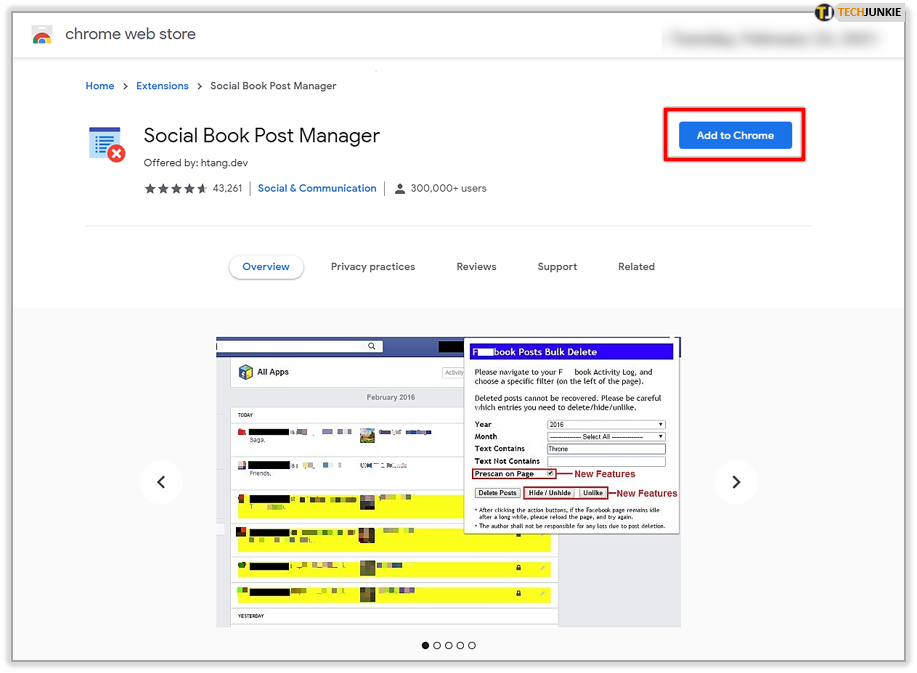
Task: Click the Chrome Web Store logo icon
Action: tap(42, 34)
